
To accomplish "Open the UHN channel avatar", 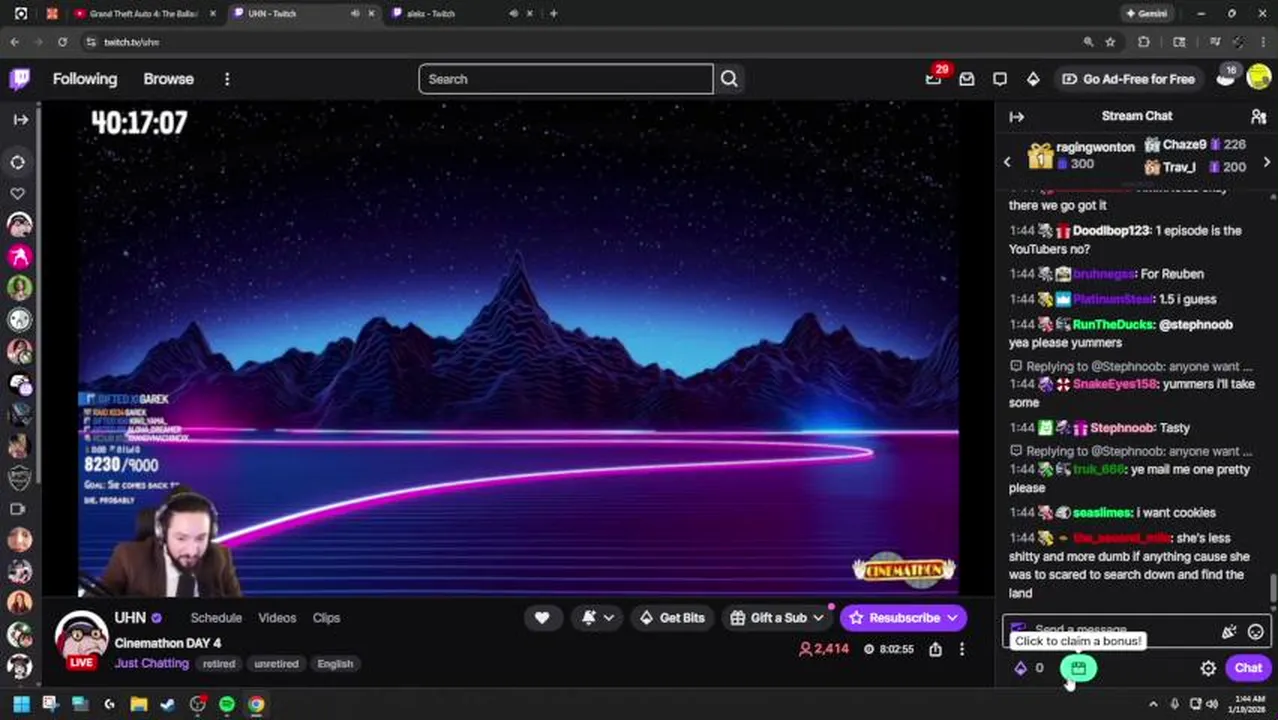I will pos(81,638).
